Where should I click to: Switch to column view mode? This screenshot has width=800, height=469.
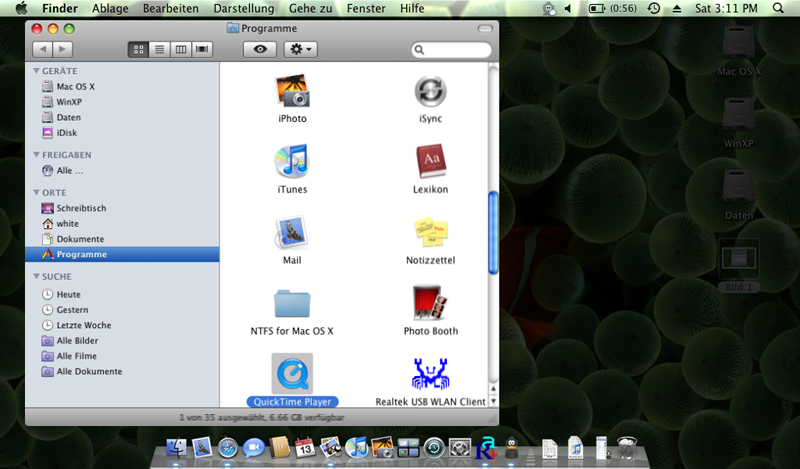(181, 49)
